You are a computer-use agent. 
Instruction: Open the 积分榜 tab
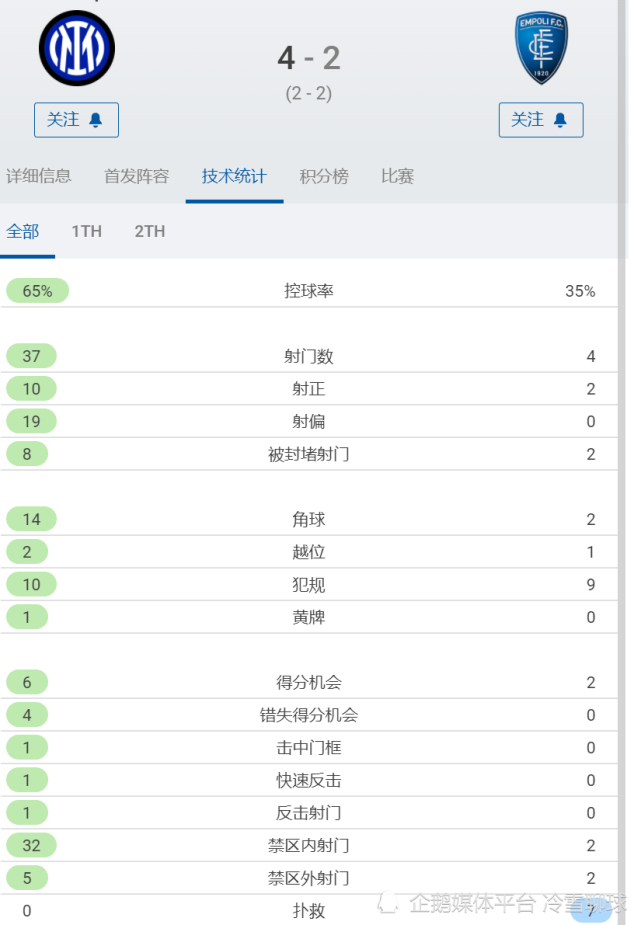[324, 176]
